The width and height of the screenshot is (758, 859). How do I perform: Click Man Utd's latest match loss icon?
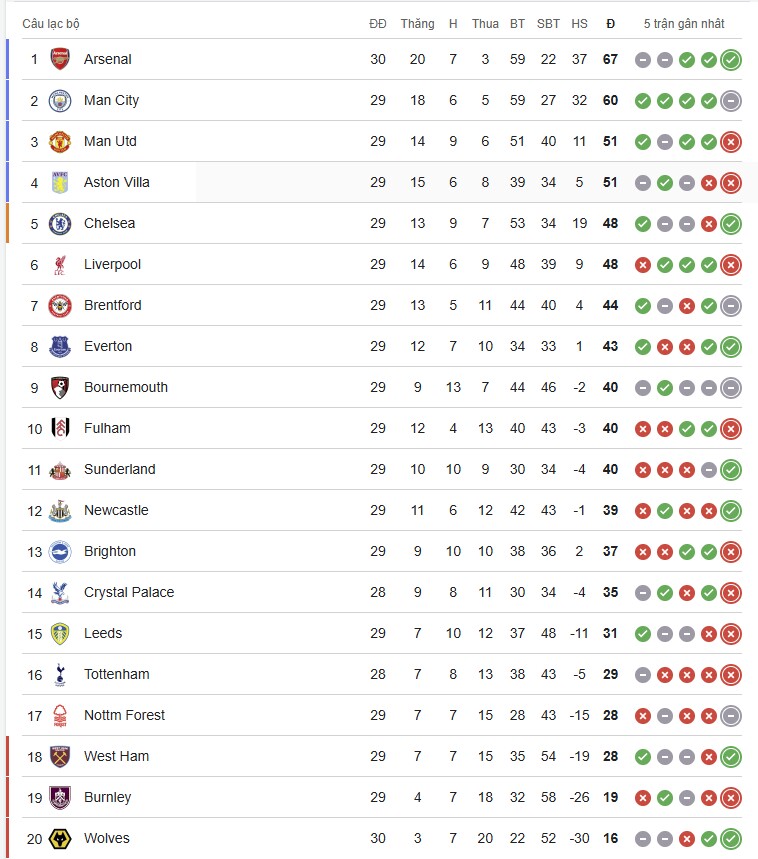click(x=731, y=142)
